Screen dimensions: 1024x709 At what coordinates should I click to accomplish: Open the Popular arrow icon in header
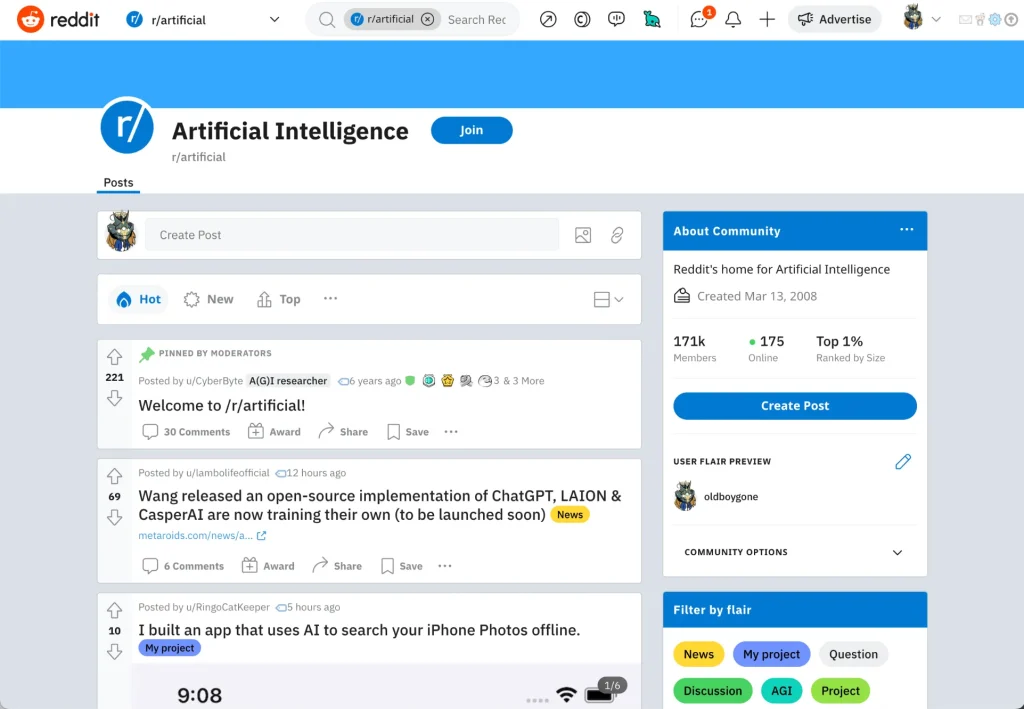(x=548, y=20)
